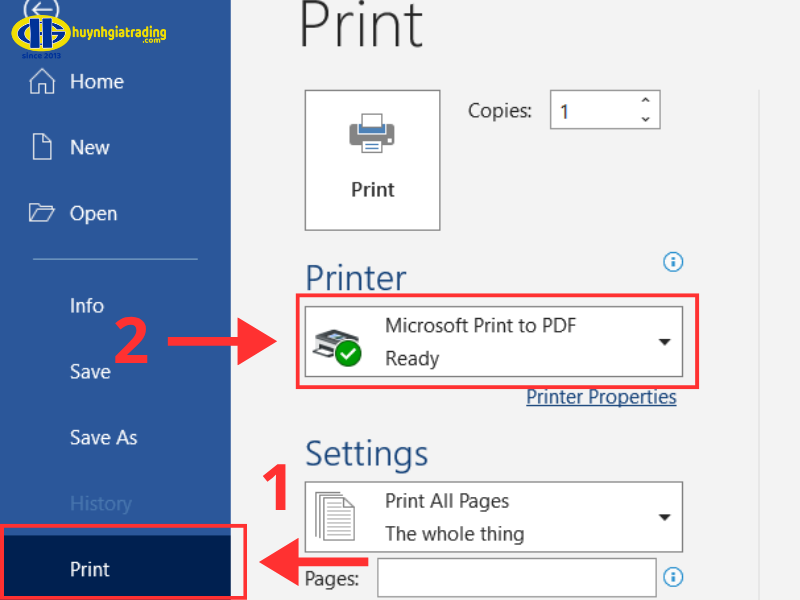Viewport: 800px width, 600px height.
Task: Expand the Print All Pages dropdown
Action: (x=664, y=517)
